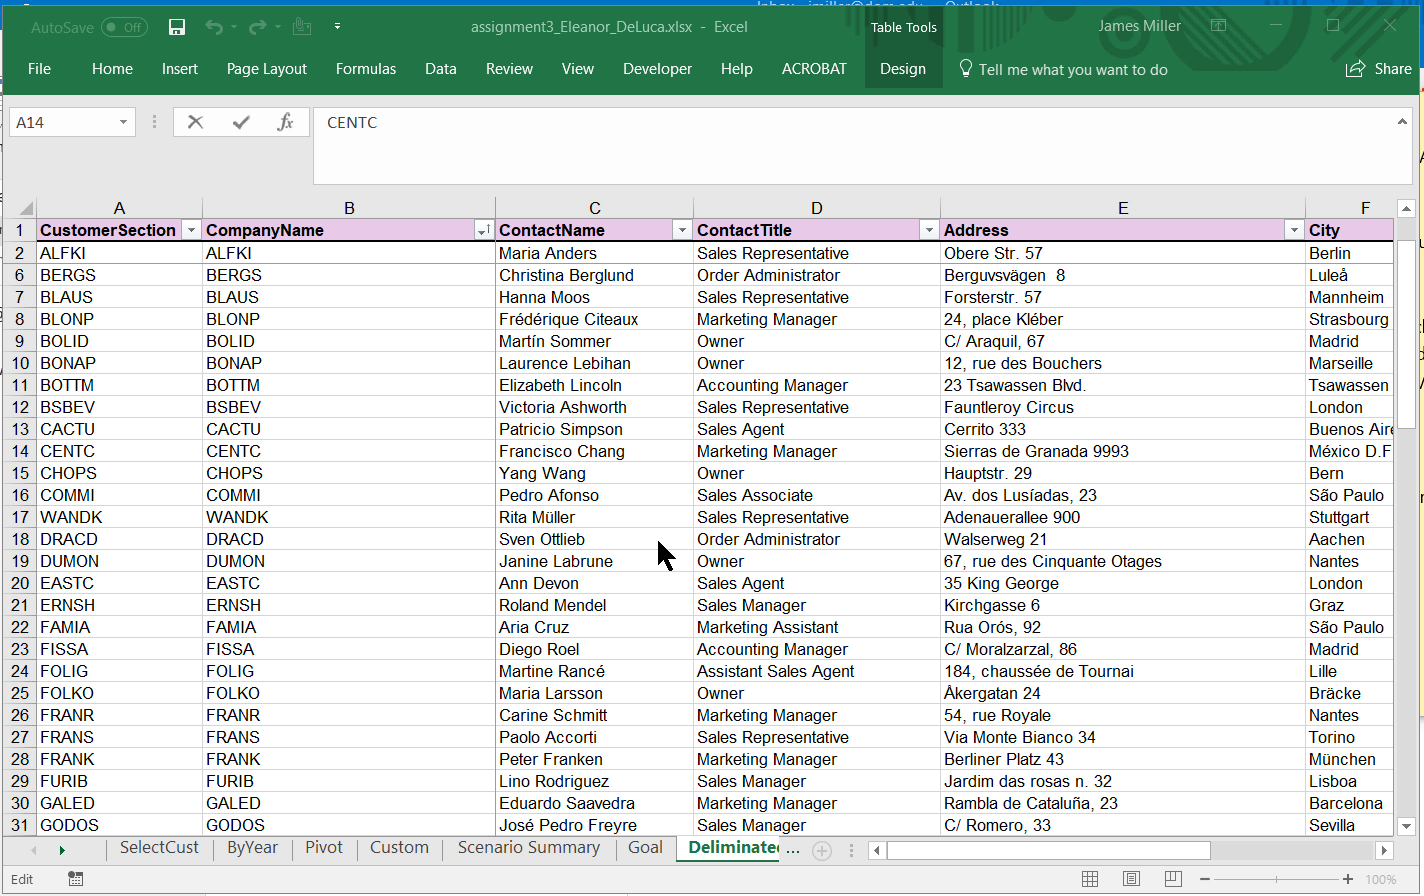1424x896 pixels.
Task: Switch to Page Break Preview icon
Action: click(x=1173, y=879)
